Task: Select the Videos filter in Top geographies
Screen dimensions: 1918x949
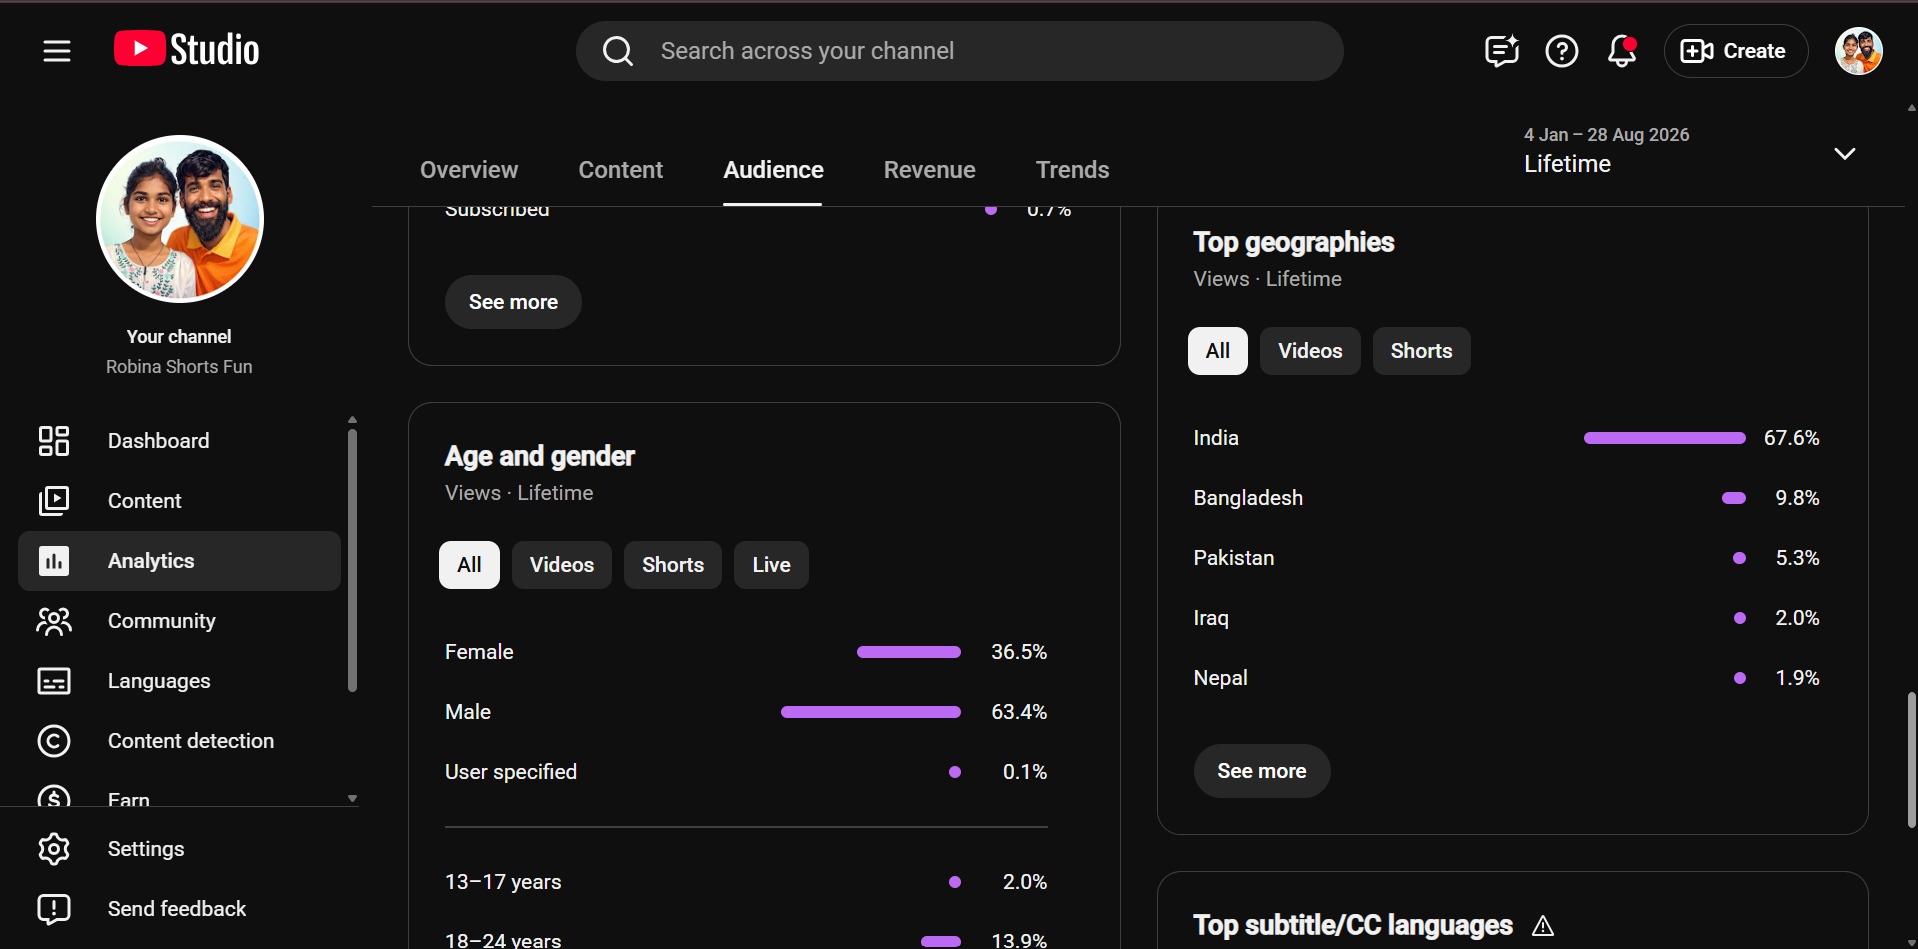Action: pyautogui.click(x=1310, y=351)
